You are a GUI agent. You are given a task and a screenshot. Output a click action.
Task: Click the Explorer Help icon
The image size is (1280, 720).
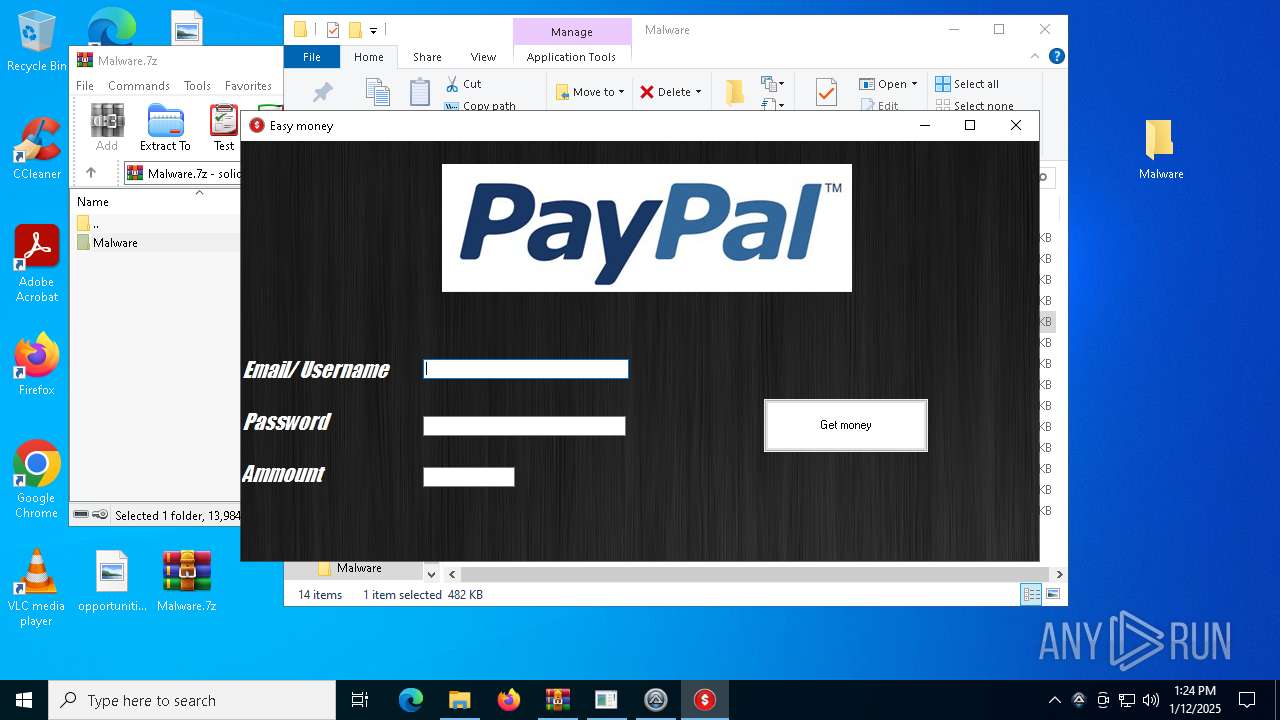pos(1056,57)
